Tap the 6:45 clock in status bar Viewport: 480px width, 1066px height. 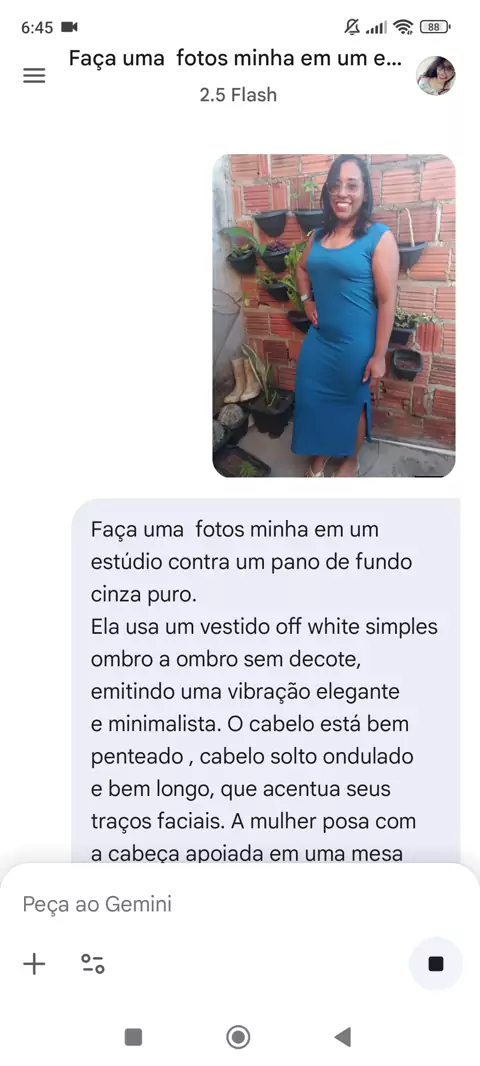pyautogui.click(x=37, y=28)
